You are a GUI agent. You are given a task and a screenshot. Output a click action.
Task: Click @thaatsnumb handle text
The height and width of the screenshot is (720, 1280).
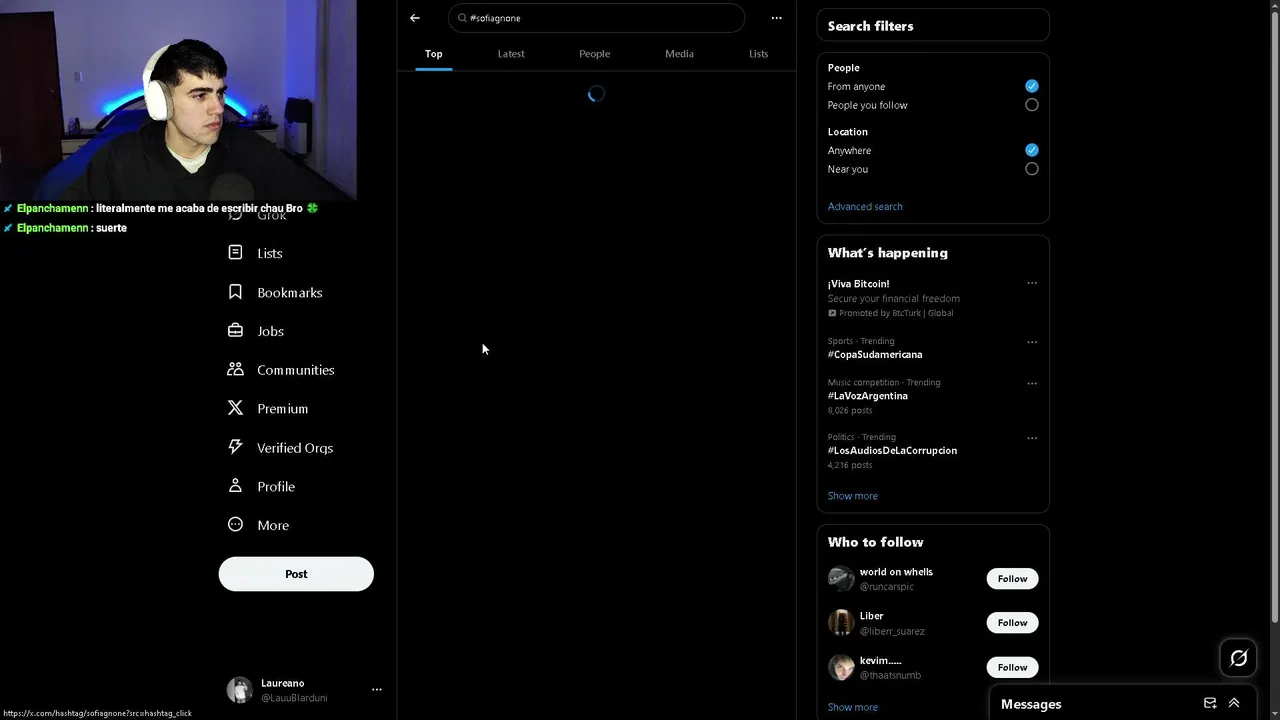coord(890,675)
